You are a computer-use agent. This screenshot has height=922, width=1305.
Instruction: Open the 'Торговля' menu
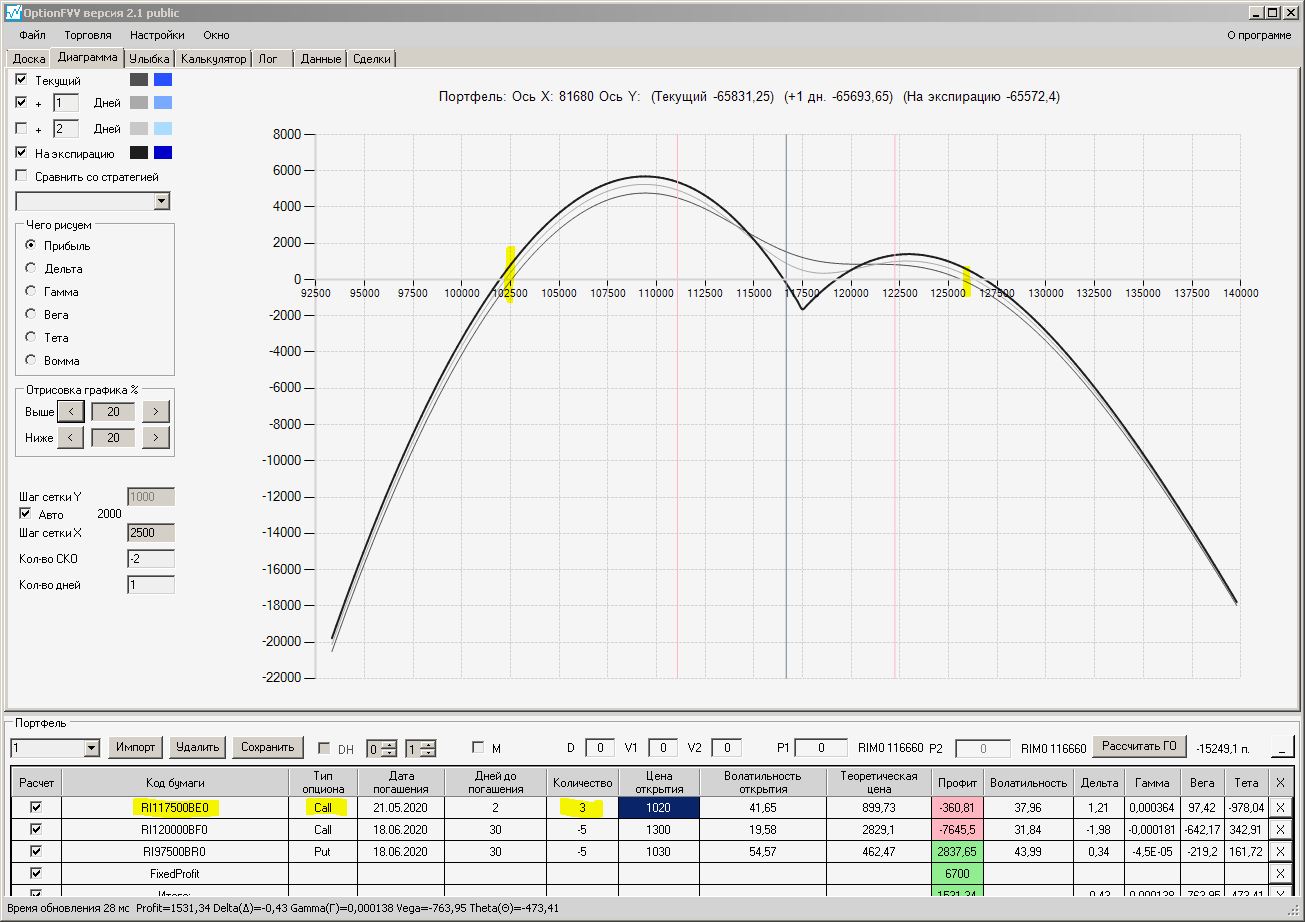(88, 35)
